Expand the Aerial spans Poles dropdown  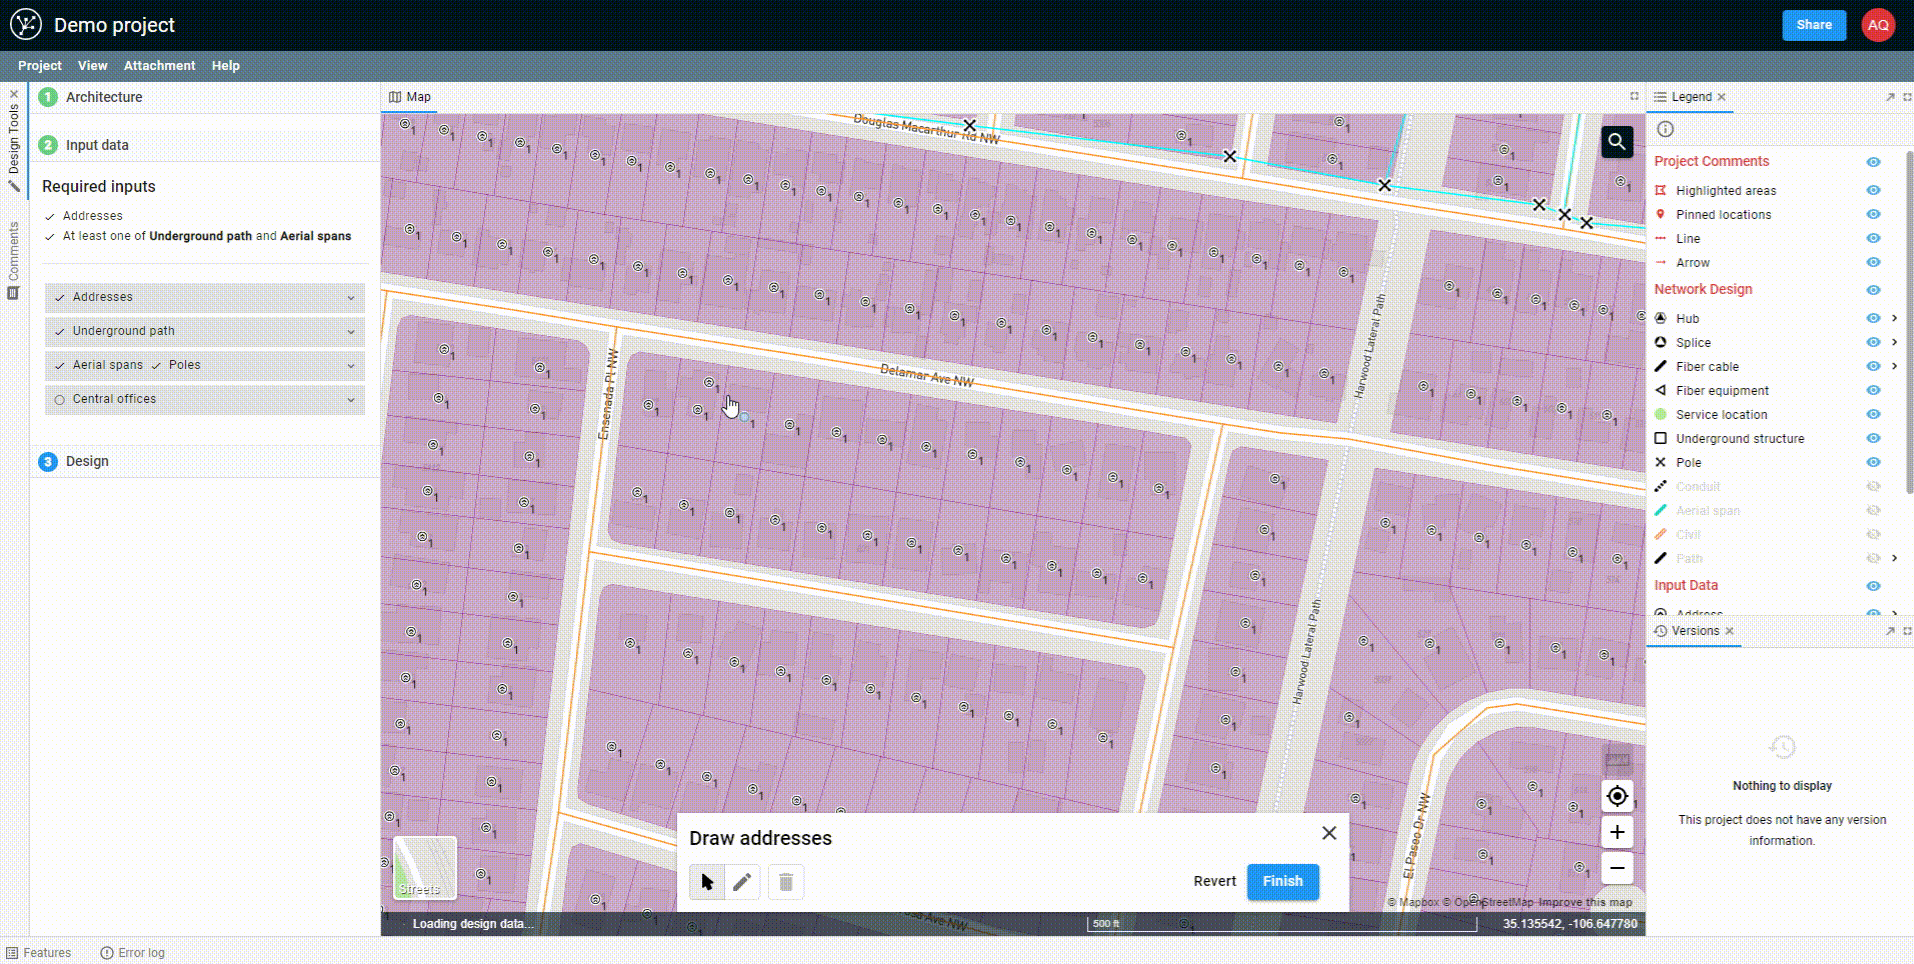[x=205, y=365]
